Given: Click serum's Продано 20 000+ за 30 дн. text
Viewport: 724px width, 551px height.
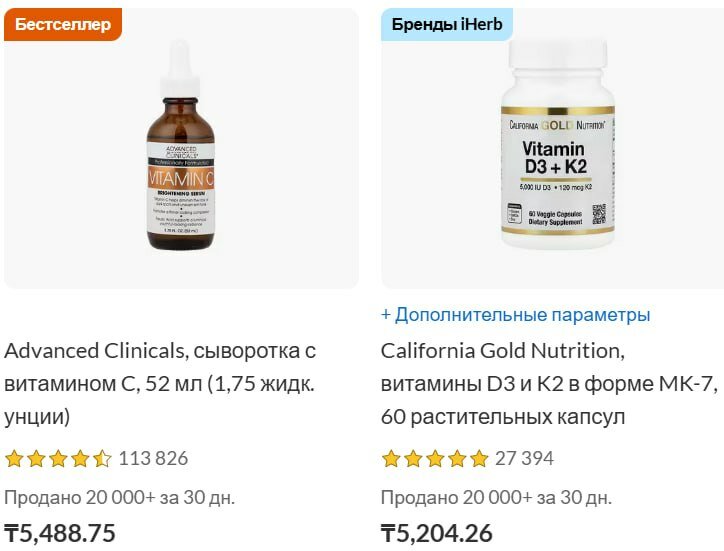Looking at the screenshot, I should click(x=120, y=498).
